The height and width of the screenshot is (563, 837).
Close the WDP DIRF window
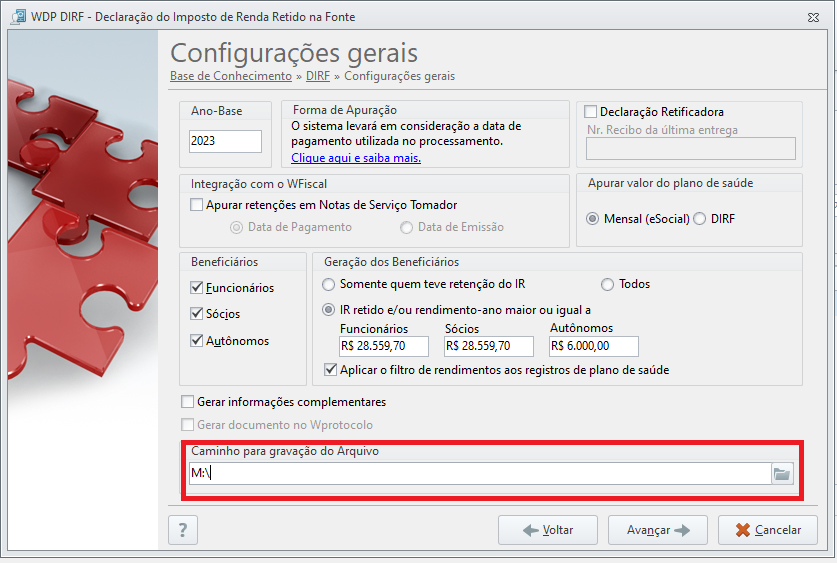[x=813, y=18]
